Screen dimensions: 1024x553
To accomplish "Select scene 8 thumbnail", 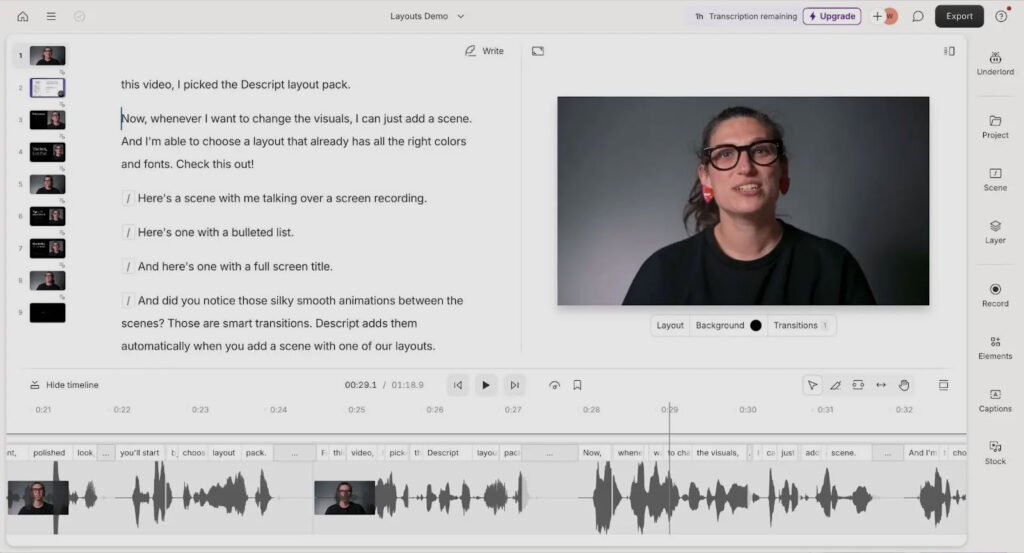I will [x=48, y=281].
